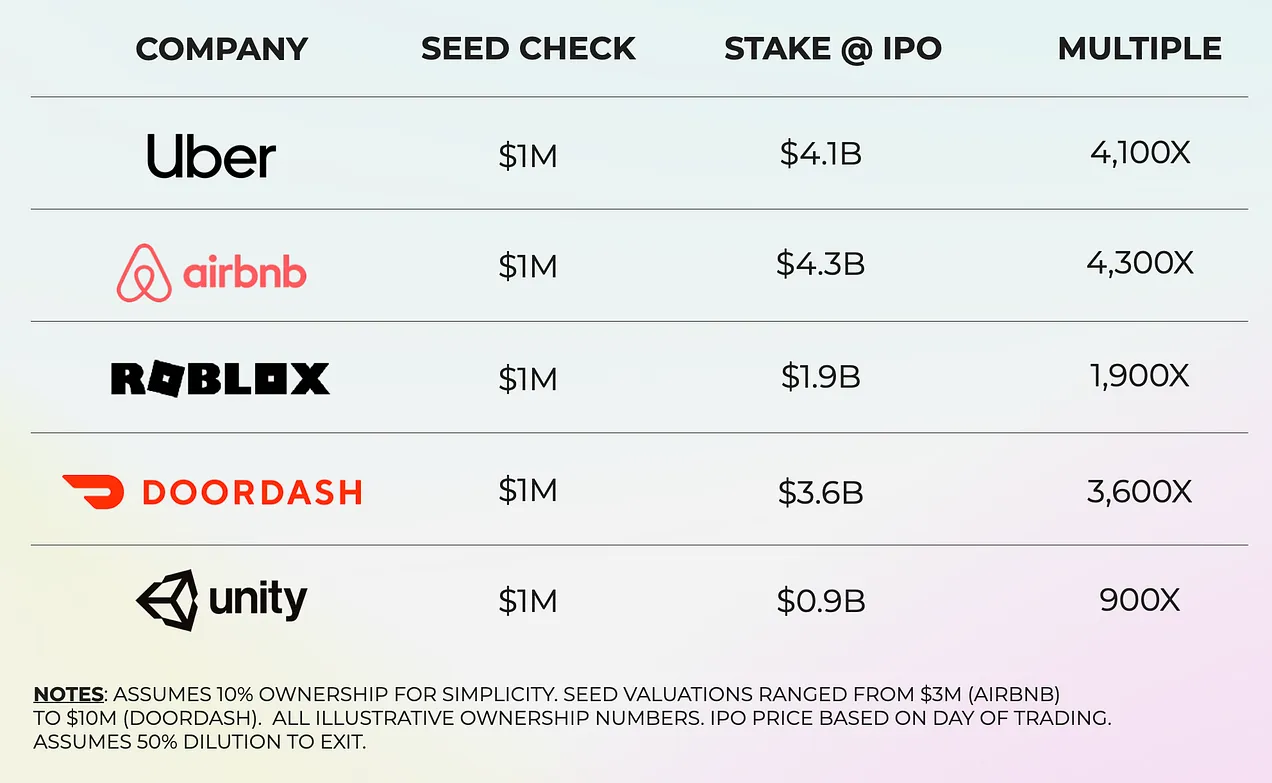Select the SEED CHECK column header

click(x=528, y=48)
